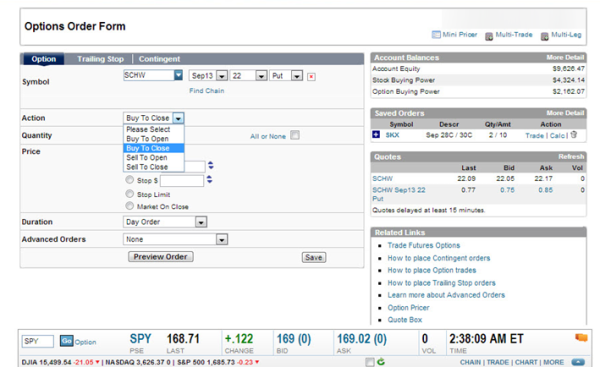Viewport: 600px width, 367px height.
Task: Tick the All or None checkbox
Action: [x=295, y=135]
